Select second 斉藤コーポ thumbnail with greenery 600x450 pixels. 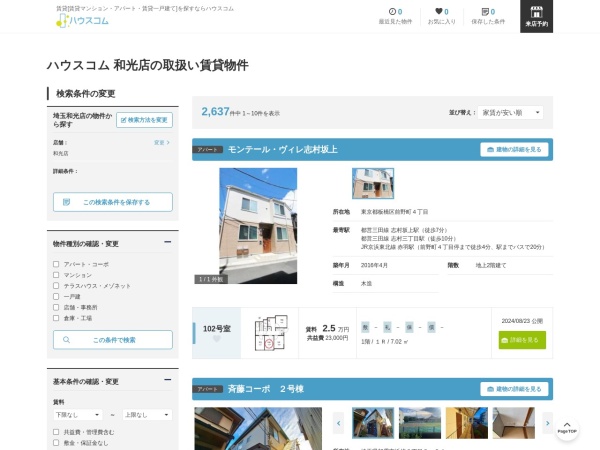click(420, 423)
